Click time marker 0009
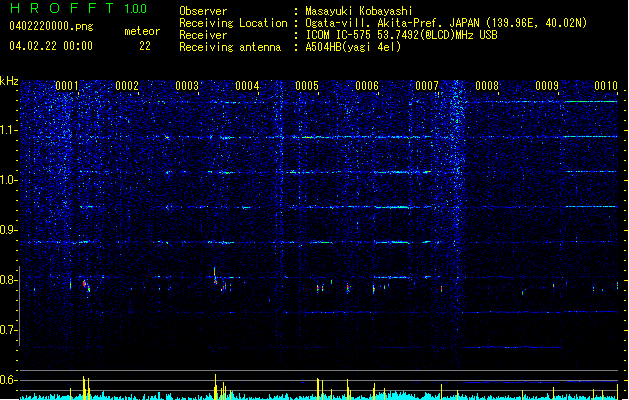This screenshot has height=400, width=629. pos(547,86)
